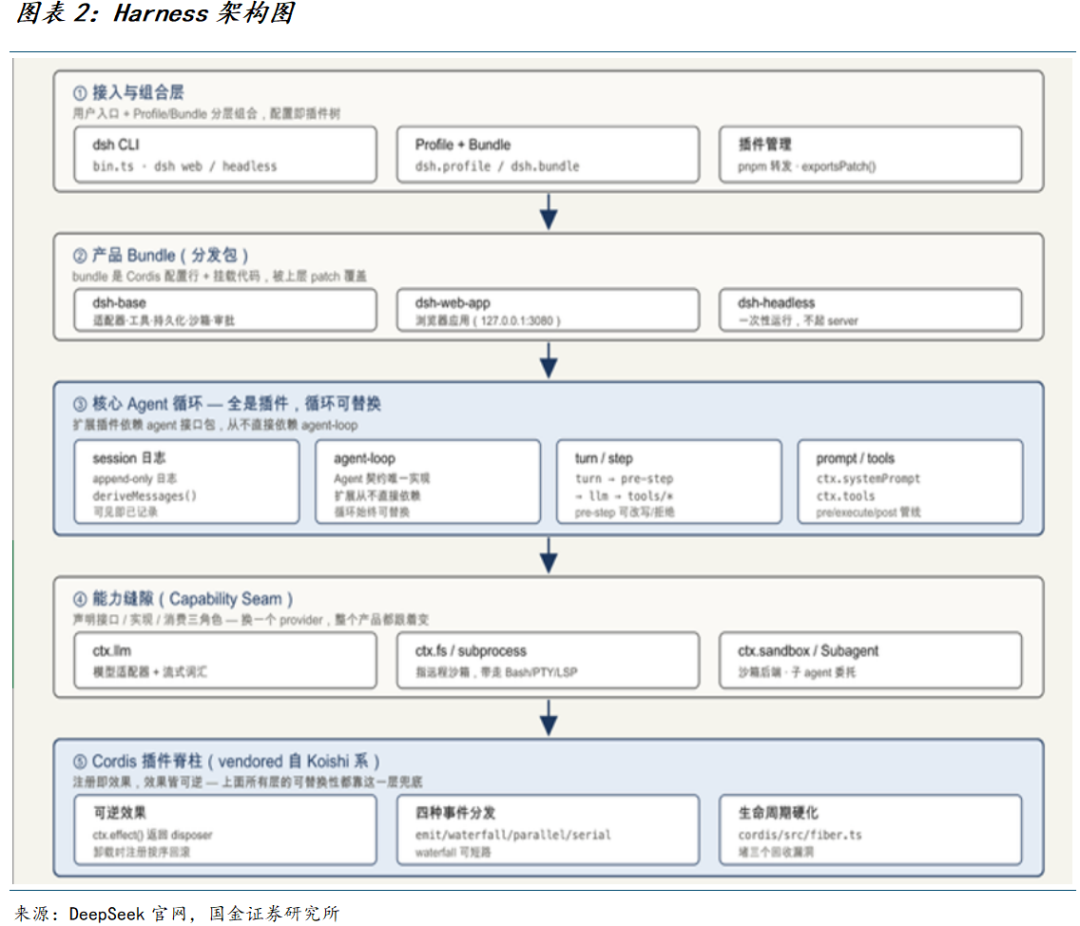Click the 'Profile + Bundle' box title

click(x=463, y=145)
